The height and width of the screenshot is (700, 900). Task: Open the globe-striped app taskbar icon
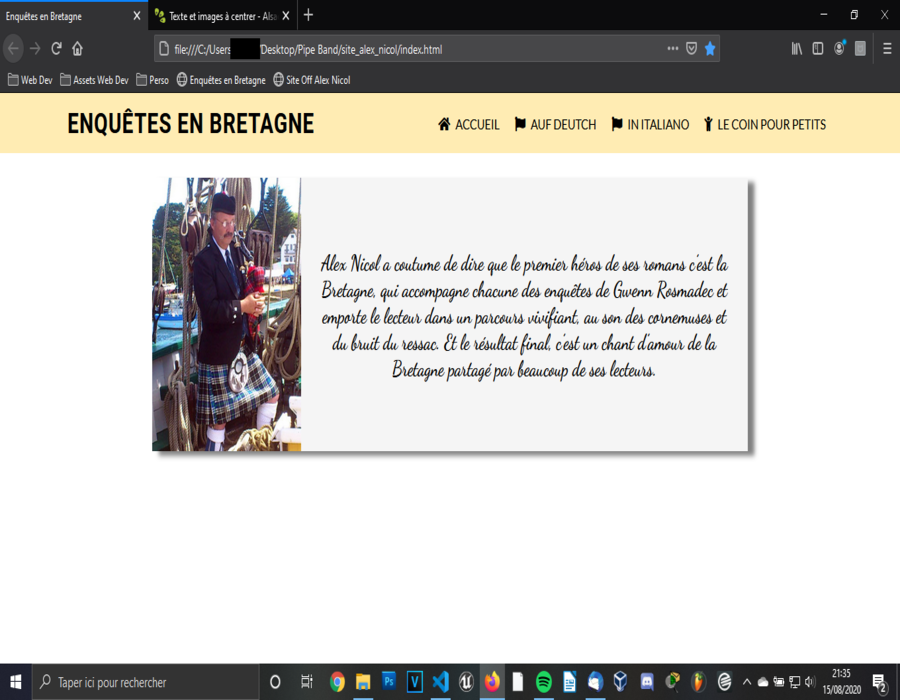click(724, 682)
